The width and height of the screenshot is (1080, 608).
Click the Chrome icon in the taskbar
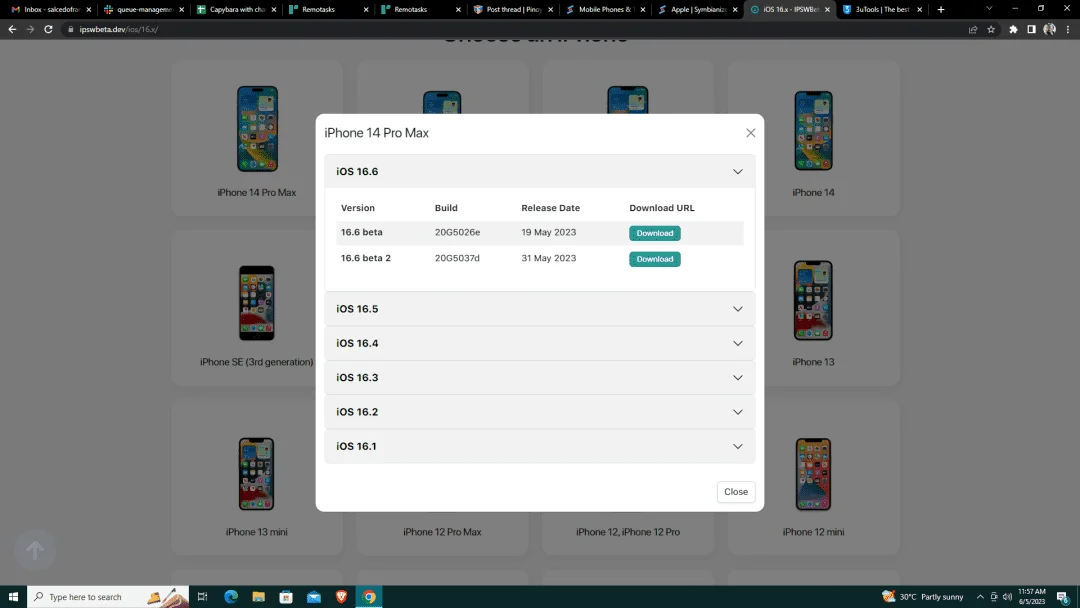coord(369,597)
